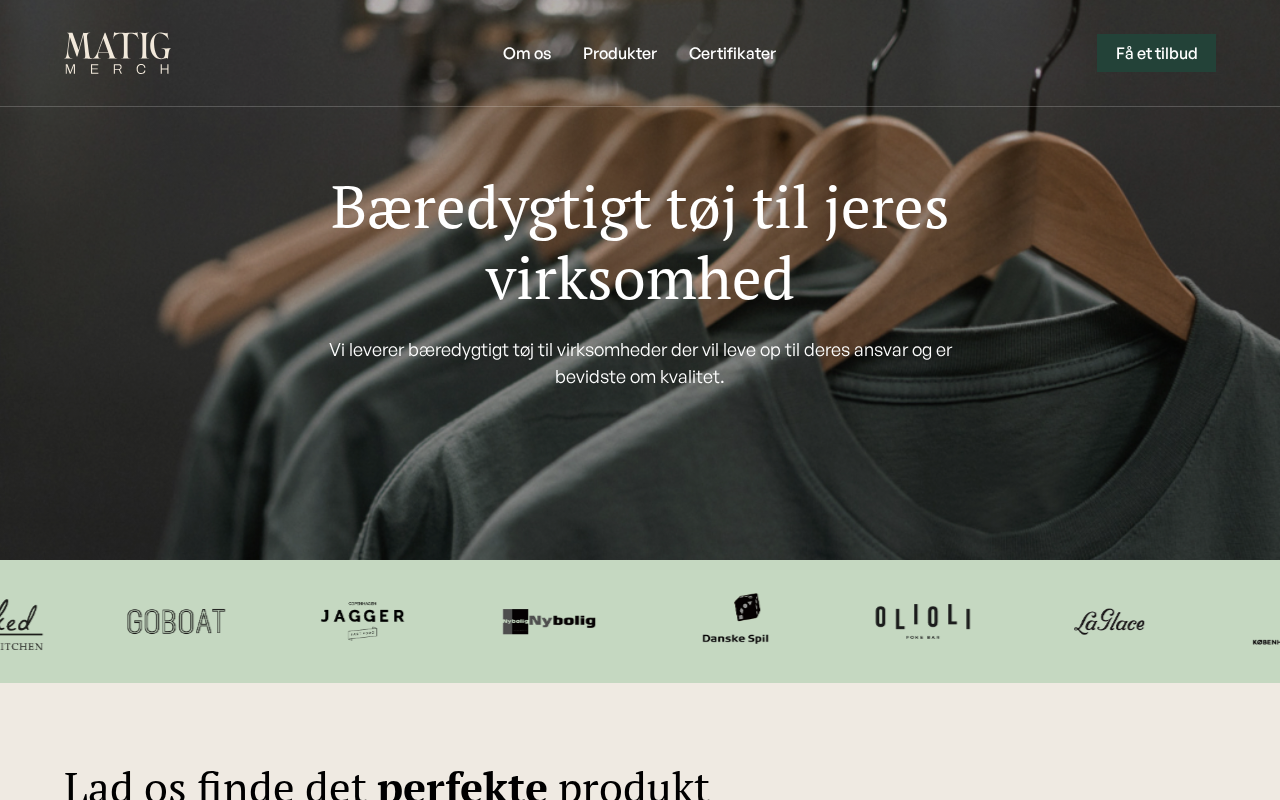
Task: Click the partially visible Kitchen logo
Action: 21,624
